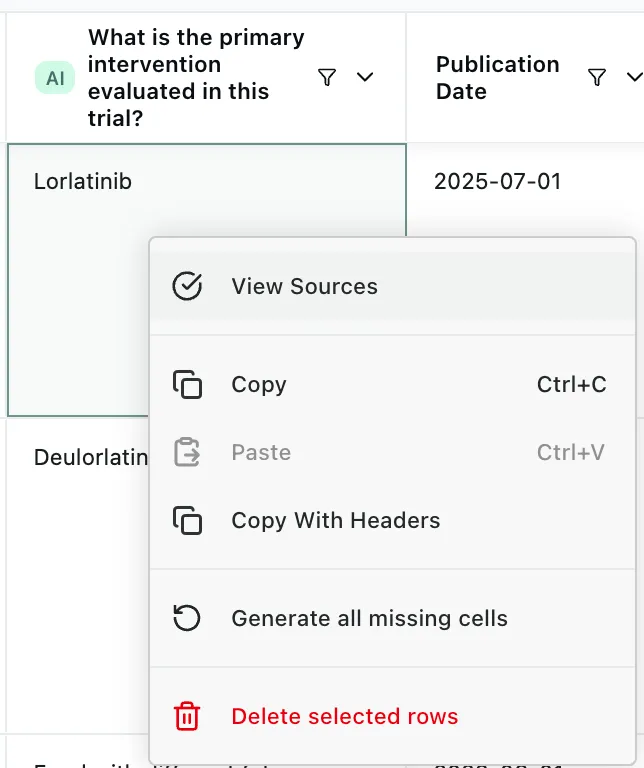The width and height of the screenshot is (644, 768).
Task: Click the red trash can icon
Action: coord(187,716)
